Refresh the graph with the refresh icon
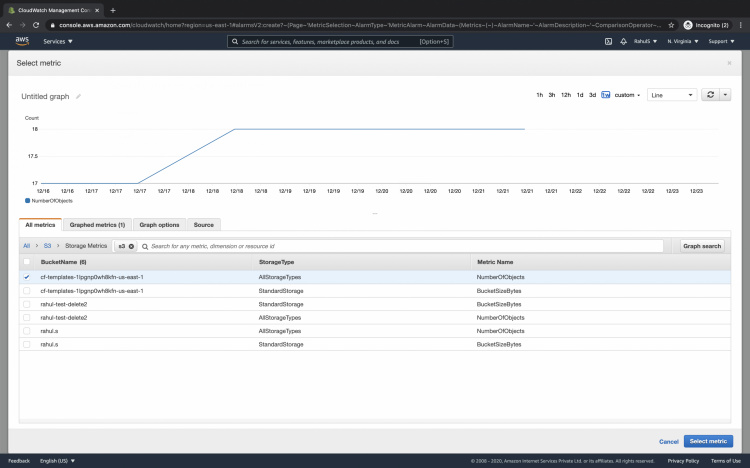Screen dimensions: 750x468 pos(710,95)
